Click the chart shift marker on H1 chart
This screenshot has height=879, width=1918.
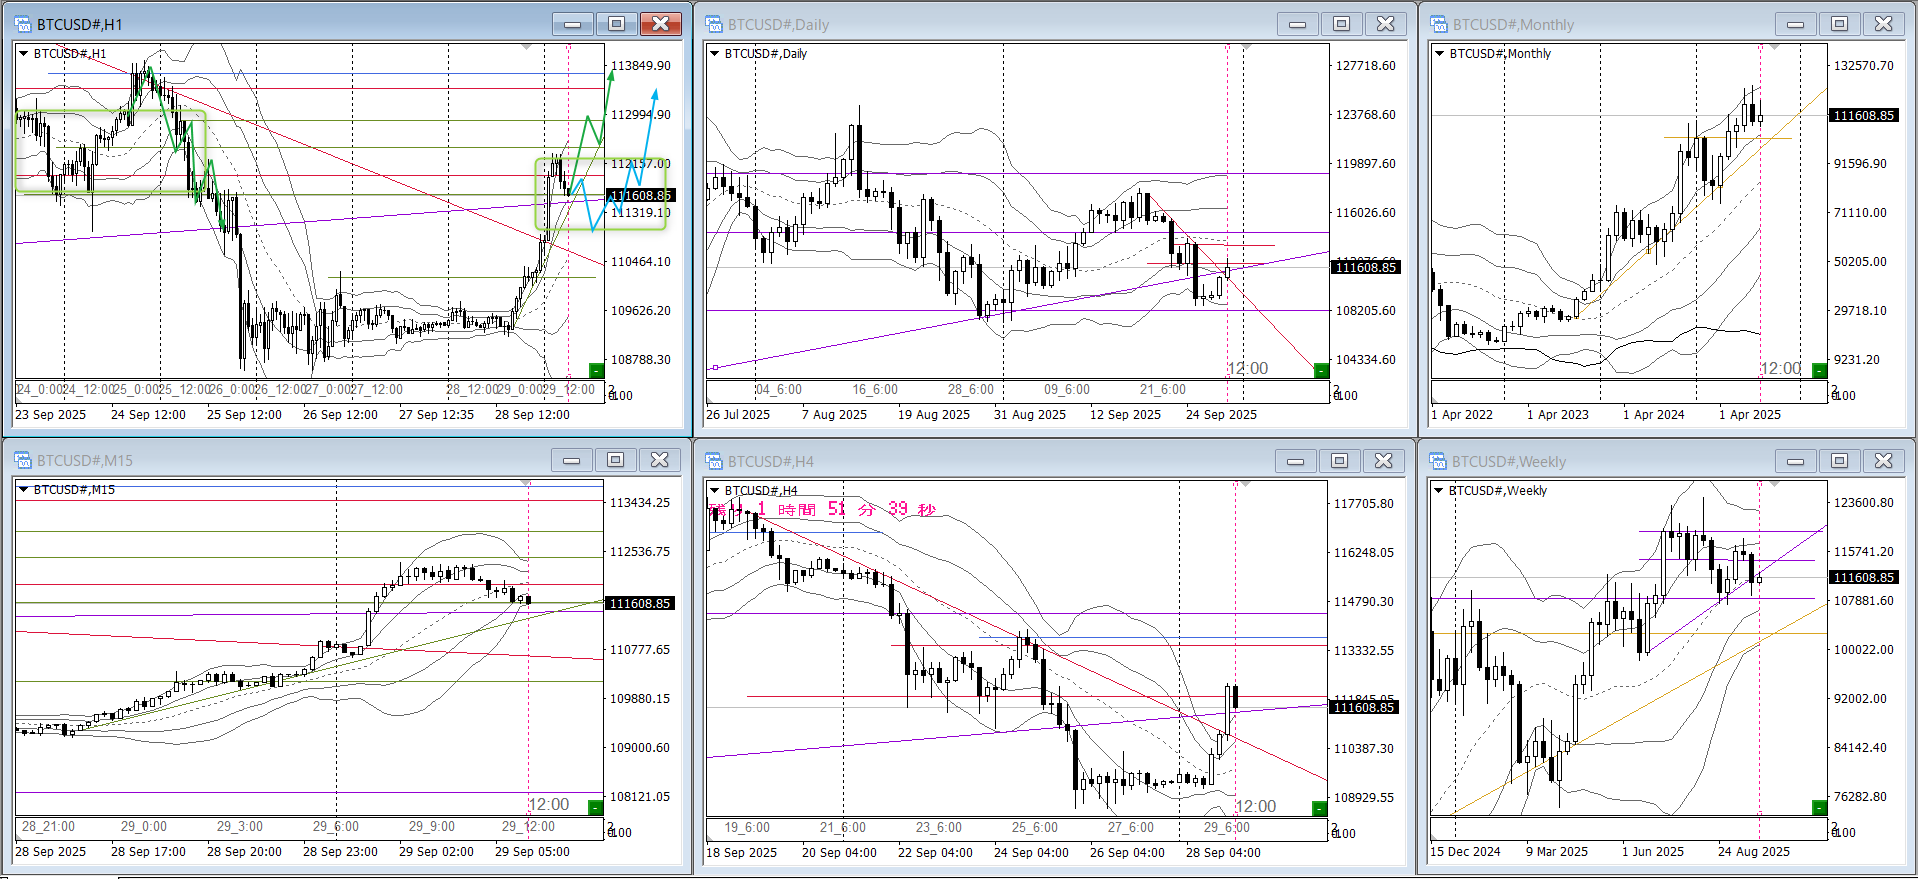[527, 47]
